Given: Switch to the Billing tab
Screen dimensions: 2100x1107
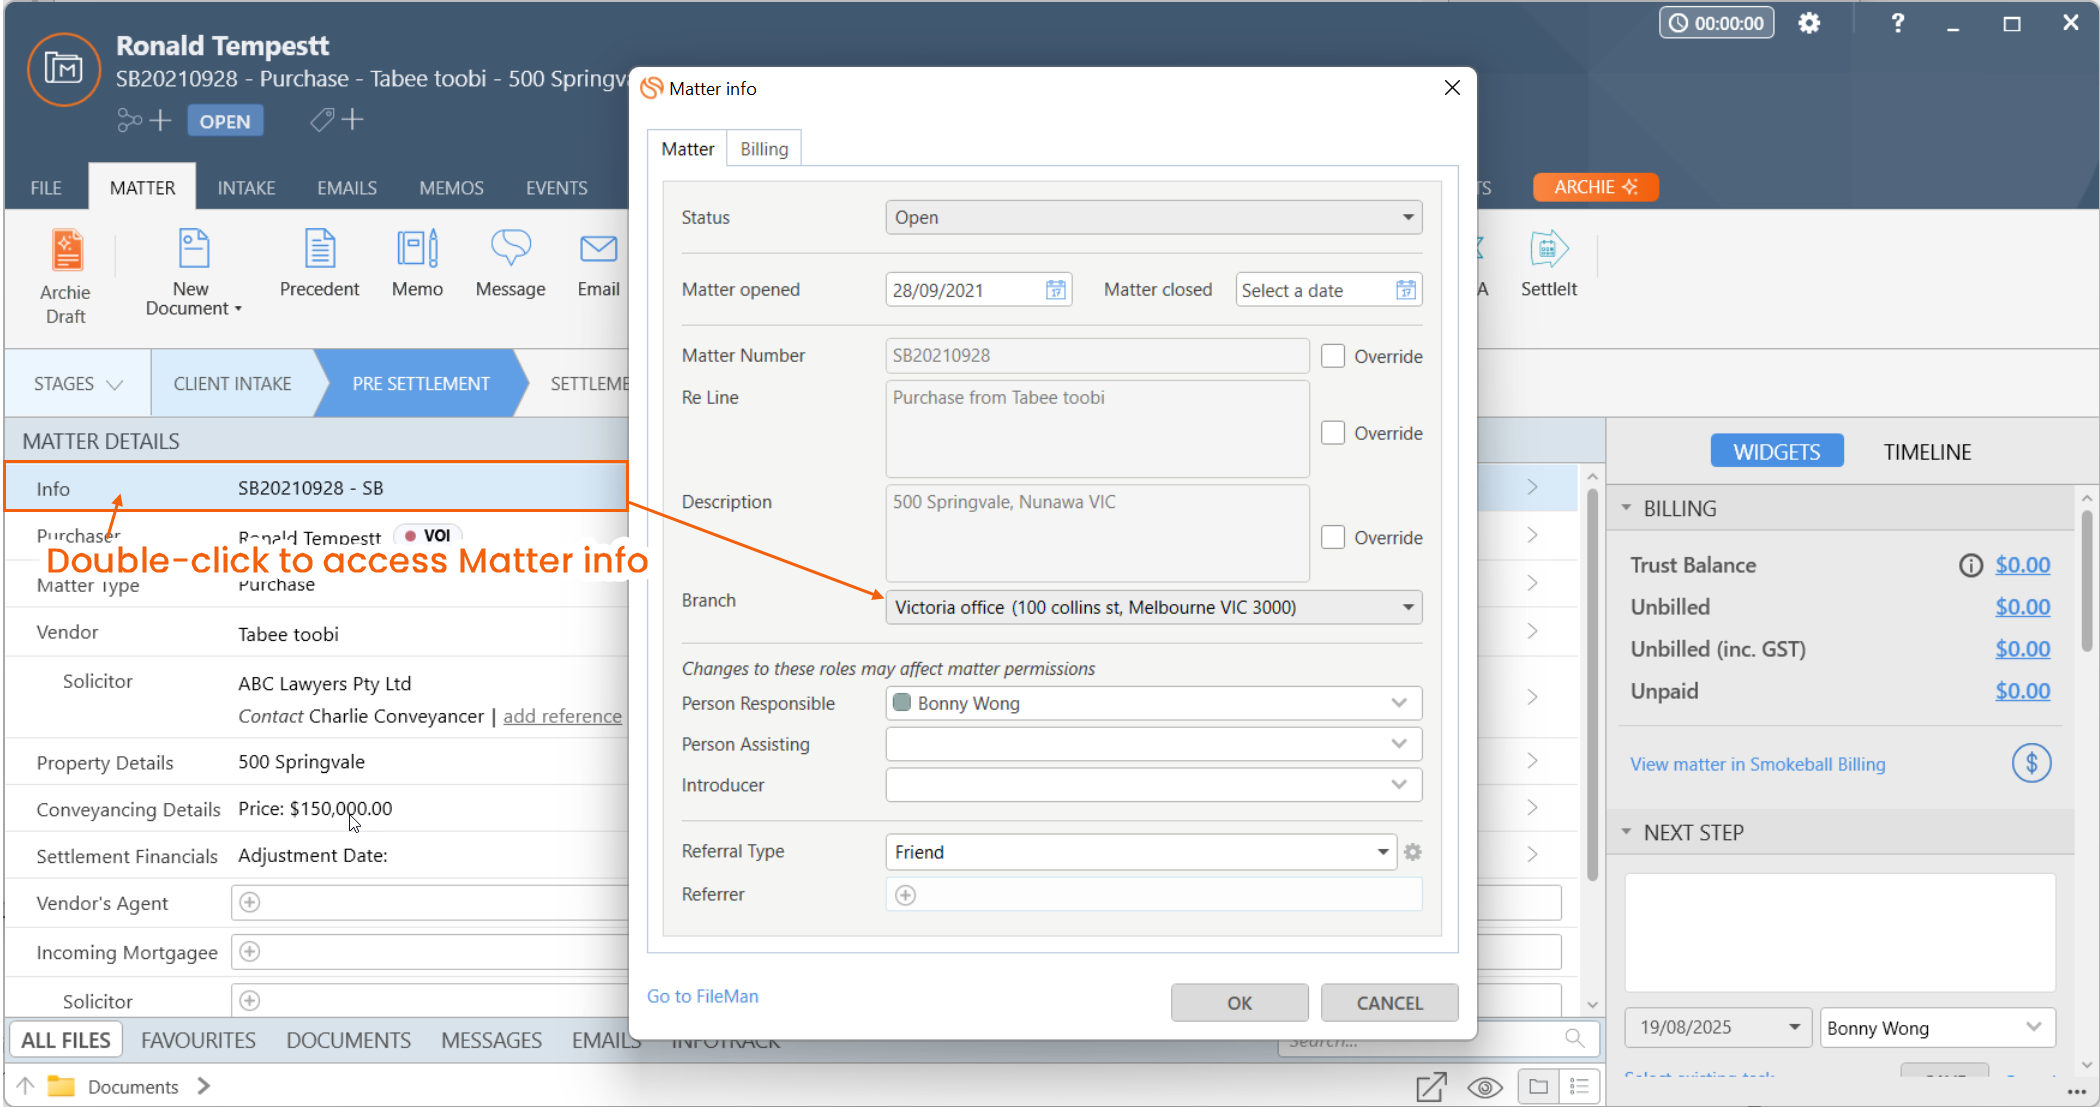Looking at the screenshot, I should [x=764, y=149].
